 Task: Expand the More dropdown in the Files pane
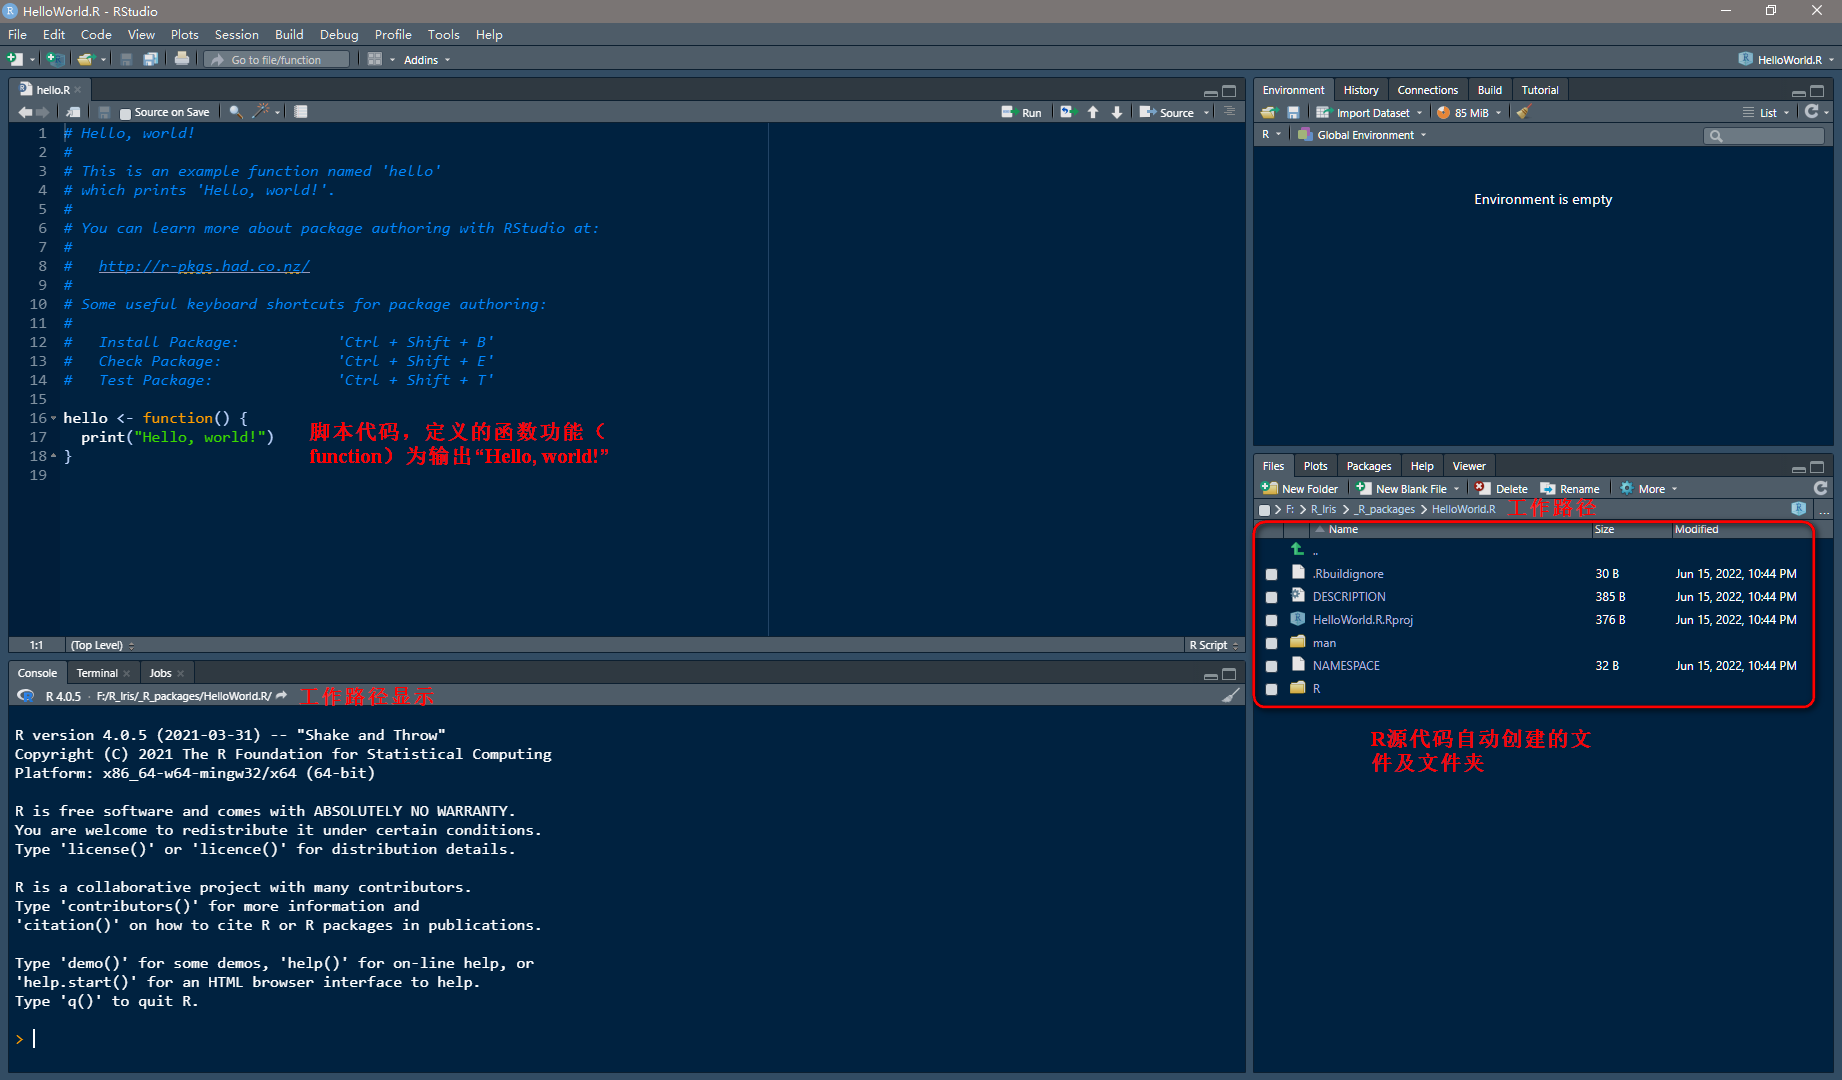coord(1648,489)
